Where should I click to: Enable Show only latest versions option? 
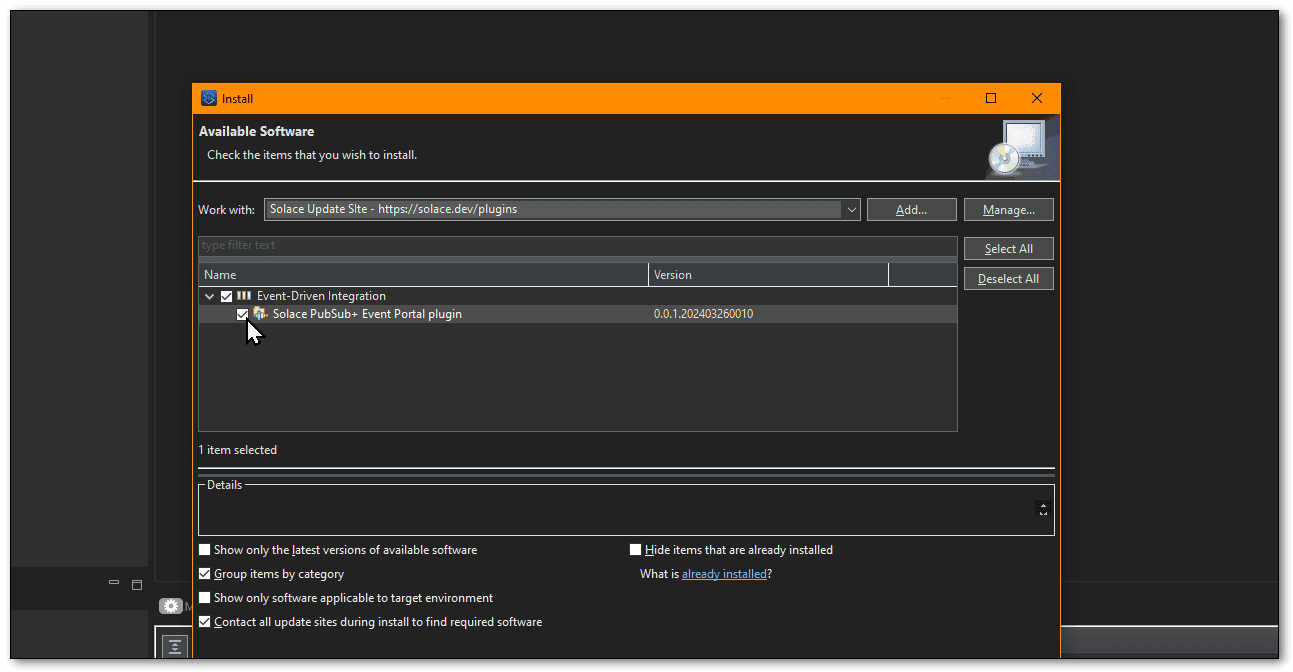point(205,550)
